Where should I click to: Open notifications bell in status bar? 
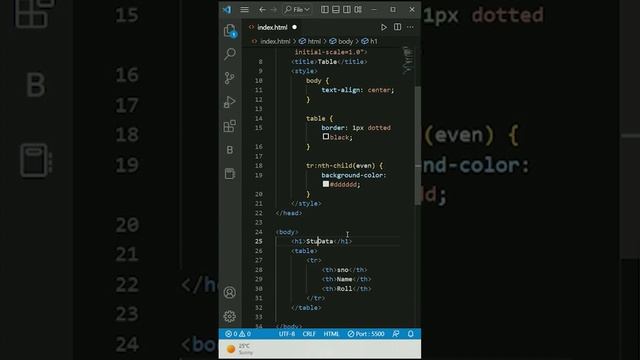[x=411, y=334]
